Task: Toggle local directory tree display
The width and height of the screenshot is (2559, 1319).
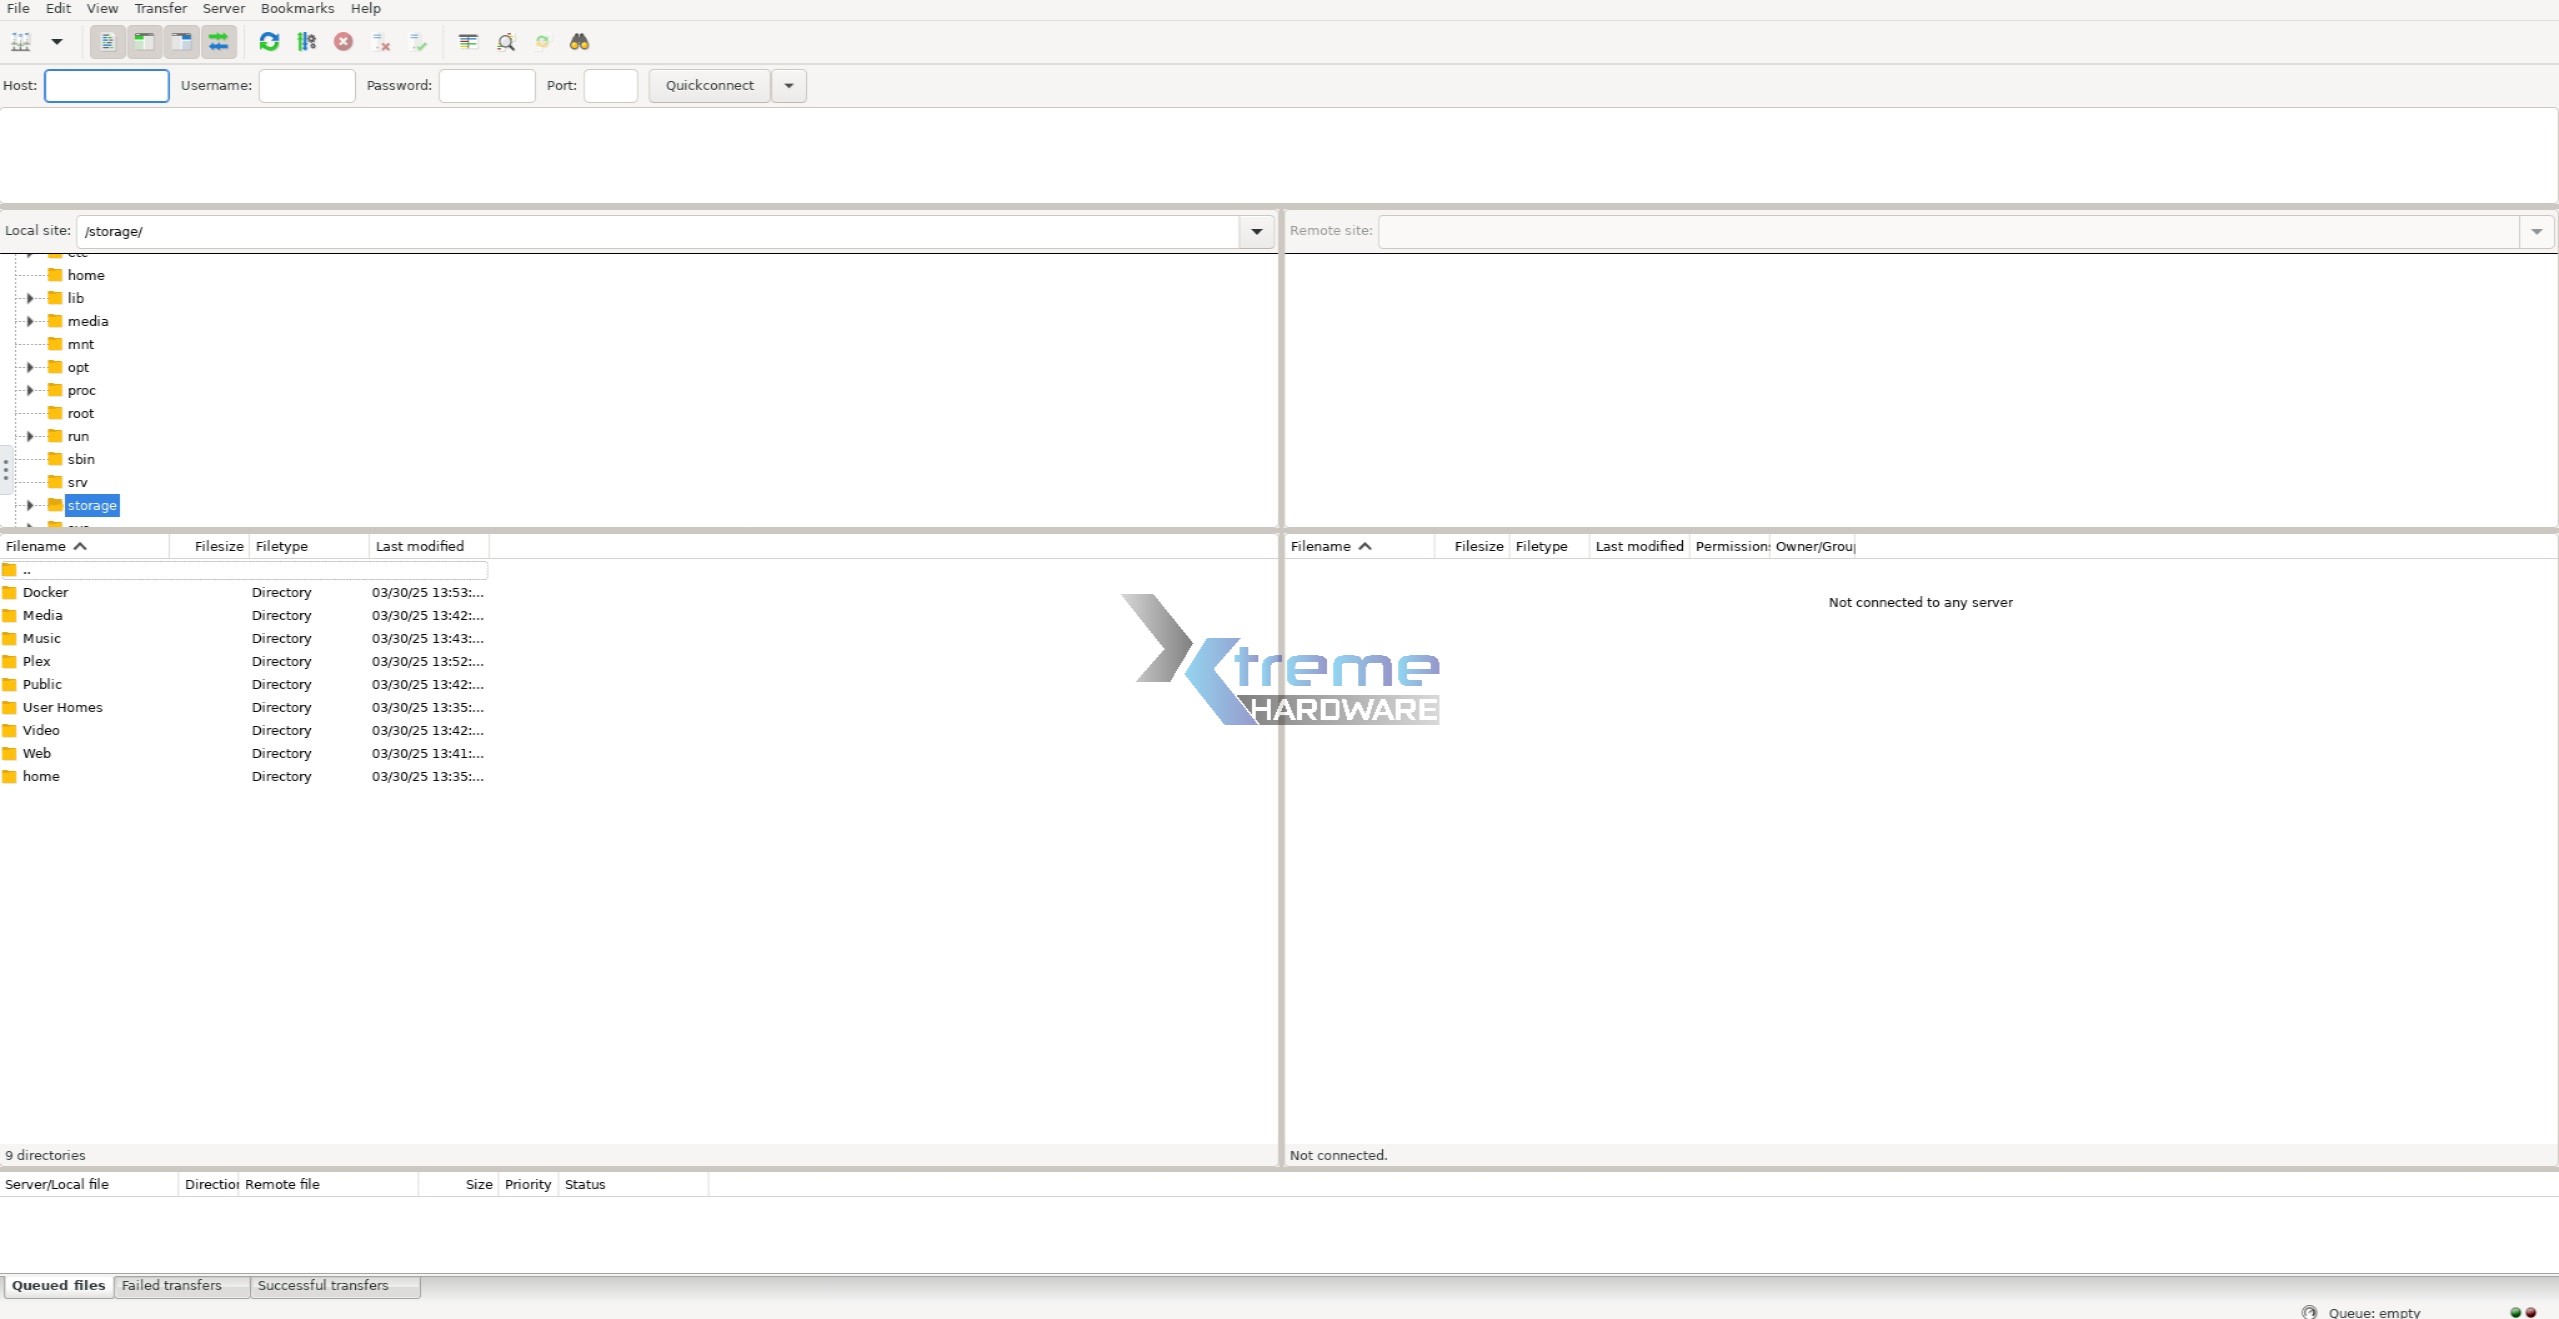Action: click(144, 42)
